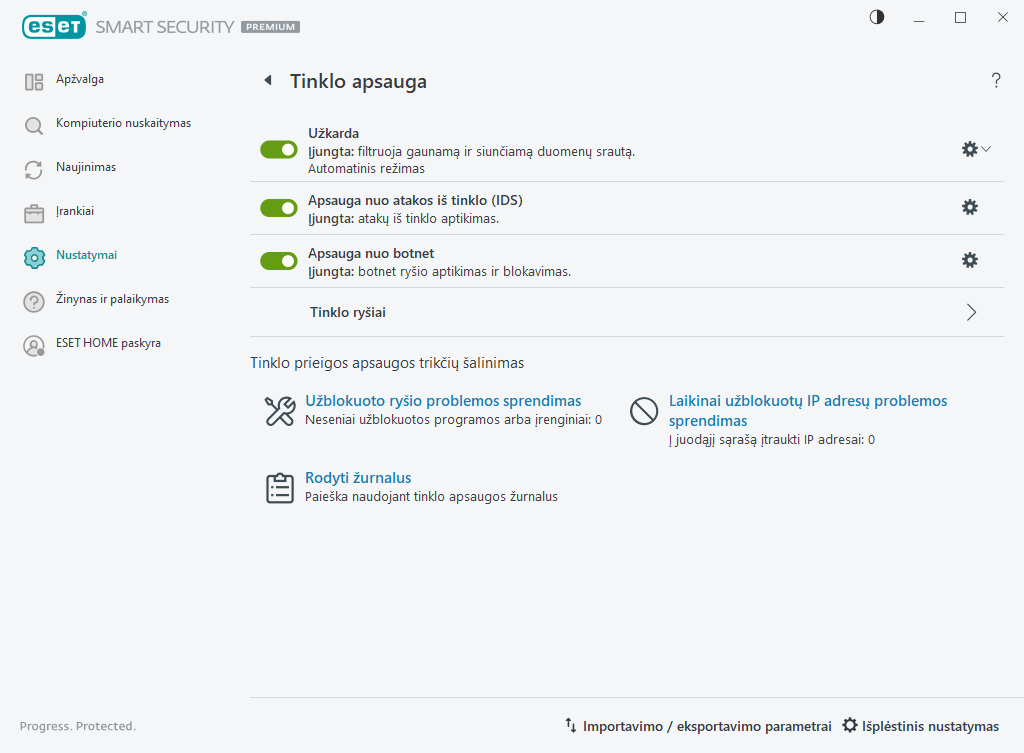Image resolution: width=1024 pixels, height=753 pixels.
Task: Click the IDS protection gear icon
Action: point(969,207)
